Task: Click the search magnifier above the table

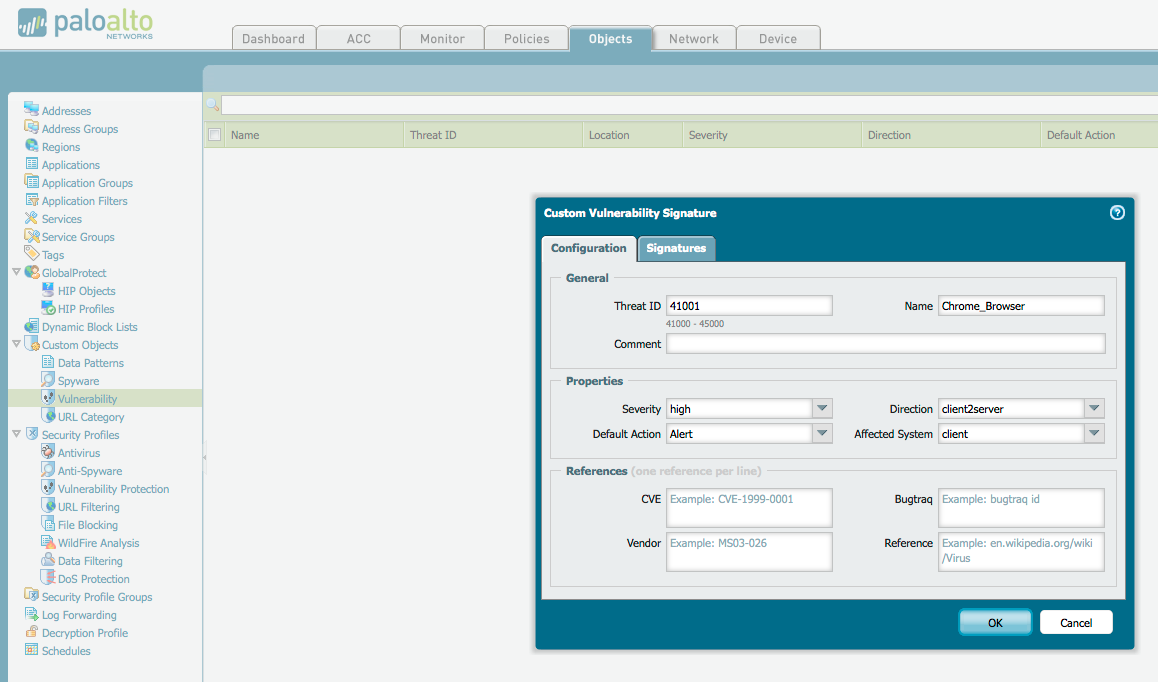Action: 212,103
